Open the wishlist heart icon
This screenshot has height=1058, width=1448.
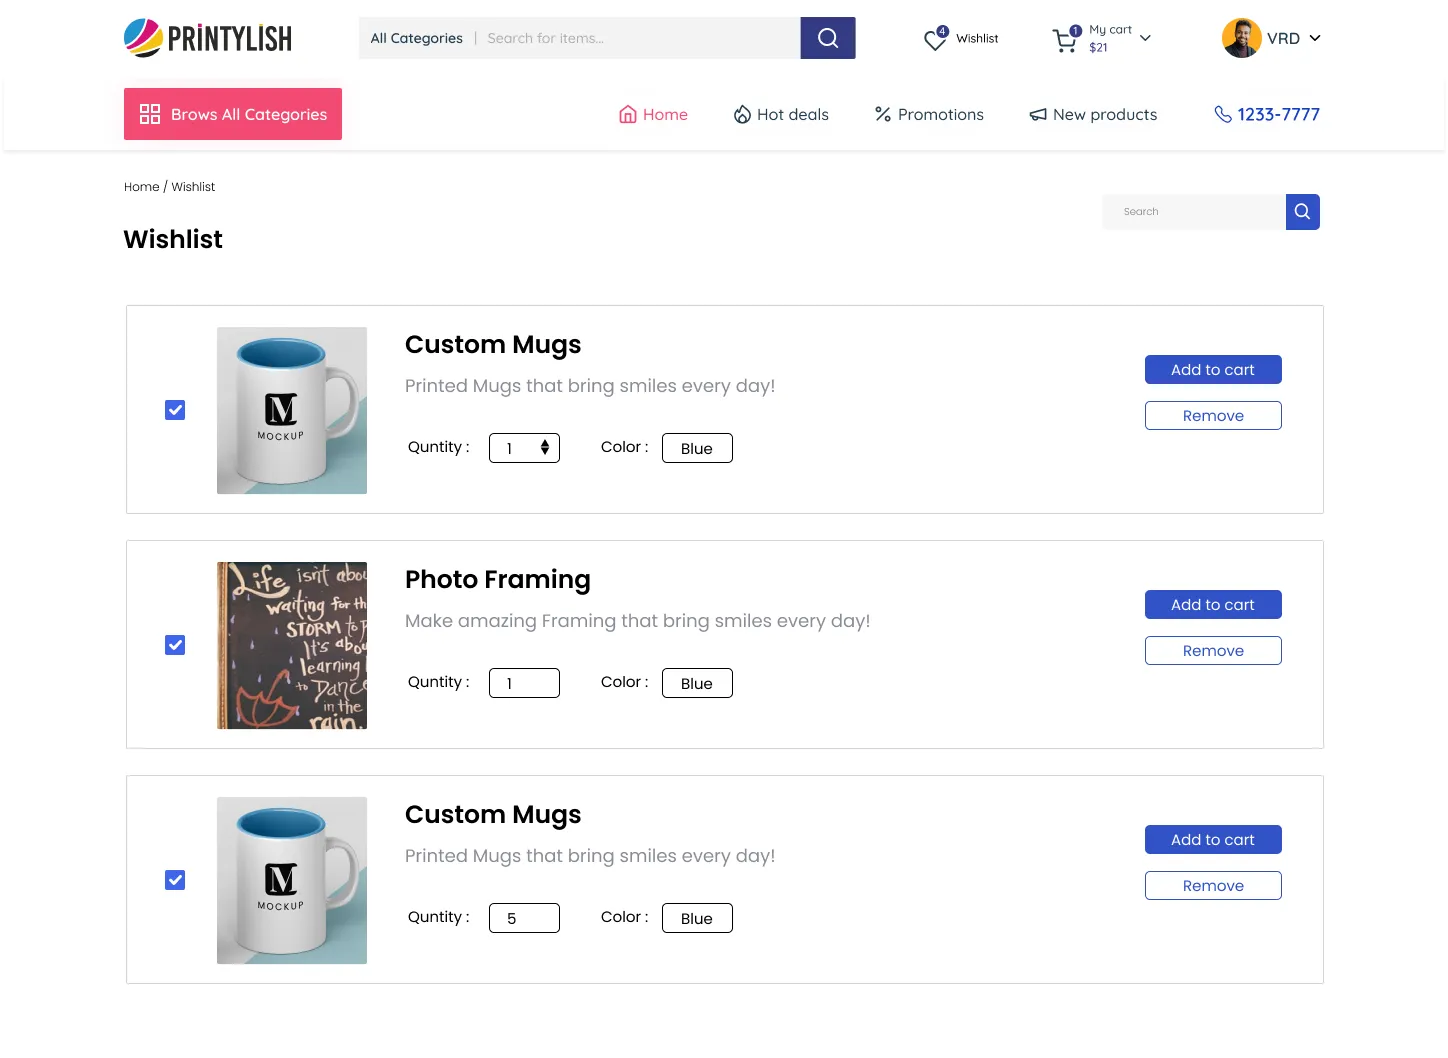(935, 39)
